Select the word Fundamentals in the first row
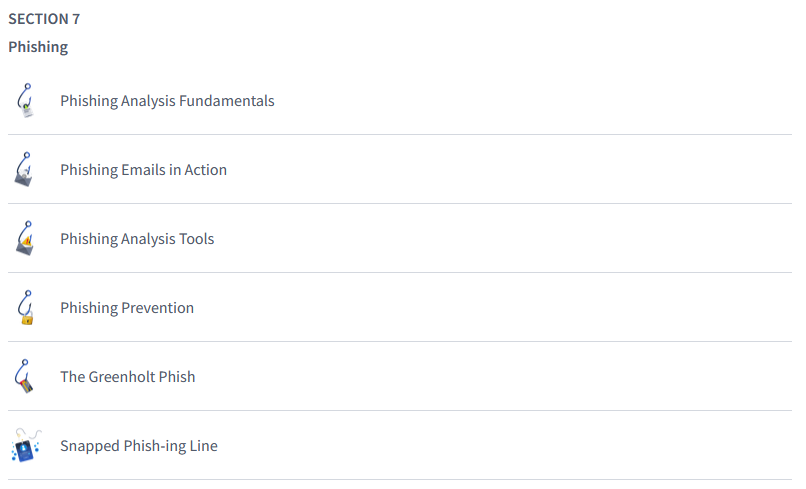This screenshot has height=489, width=806. pyautogui.click(x=227, y=101)
